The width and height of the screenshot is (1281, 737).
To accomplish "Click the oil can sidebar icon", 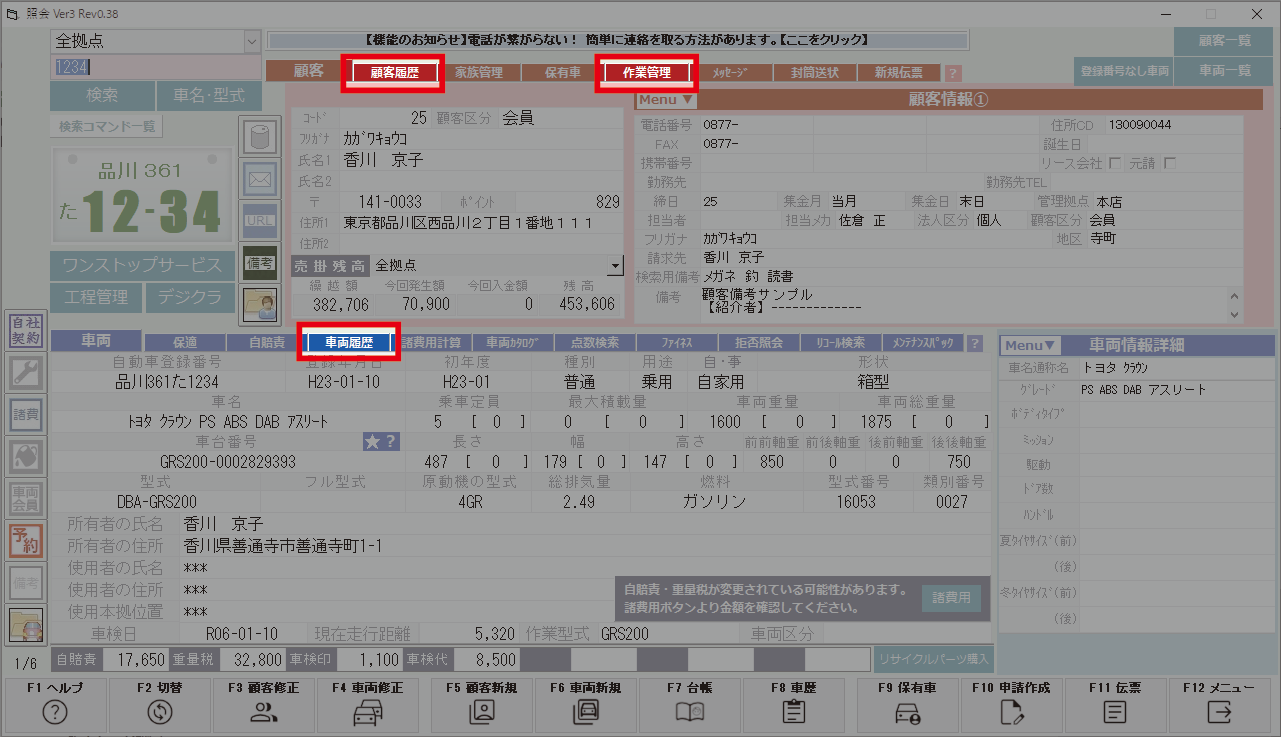I will tap(26, 456).
